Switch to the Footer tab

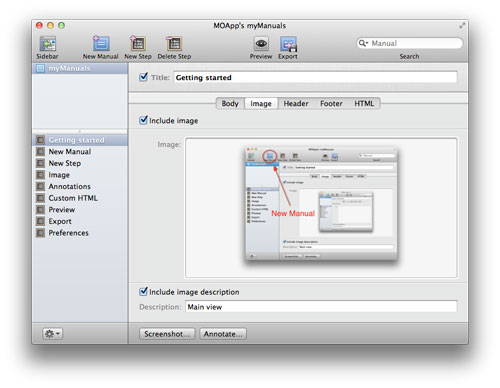coord(331,104)
